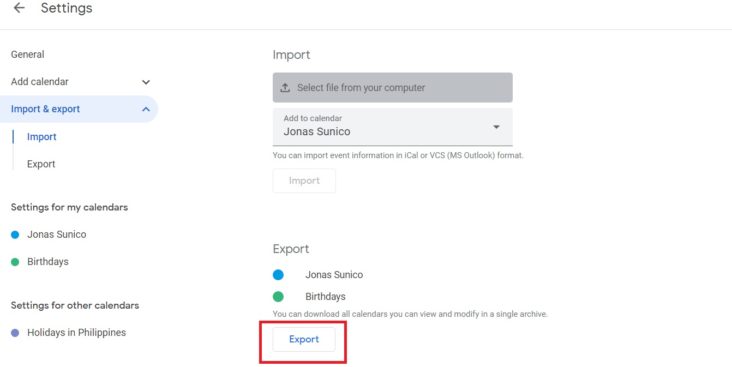Open Birthdays calendar settings
Image resolution: width=732 pixels, height=367 pixels.
(48, 261)
